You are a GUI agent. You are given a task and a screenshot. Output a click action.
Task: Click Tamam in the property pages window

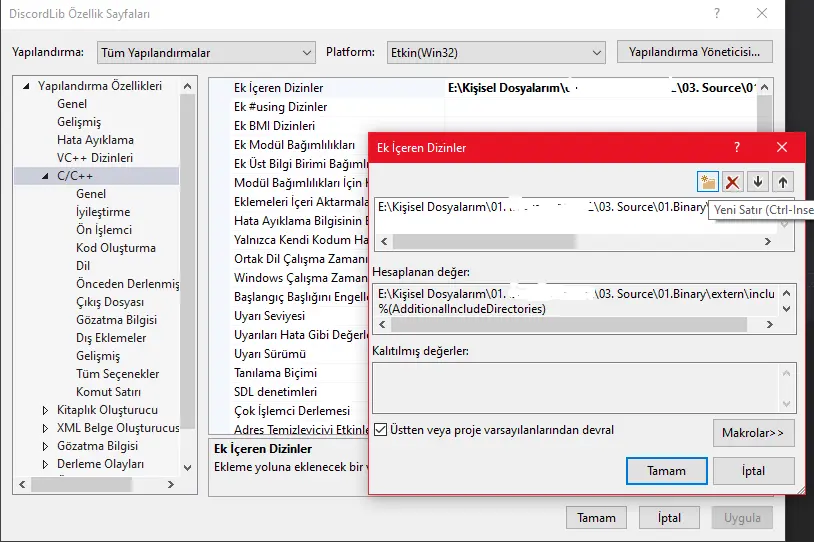[596, 518]
